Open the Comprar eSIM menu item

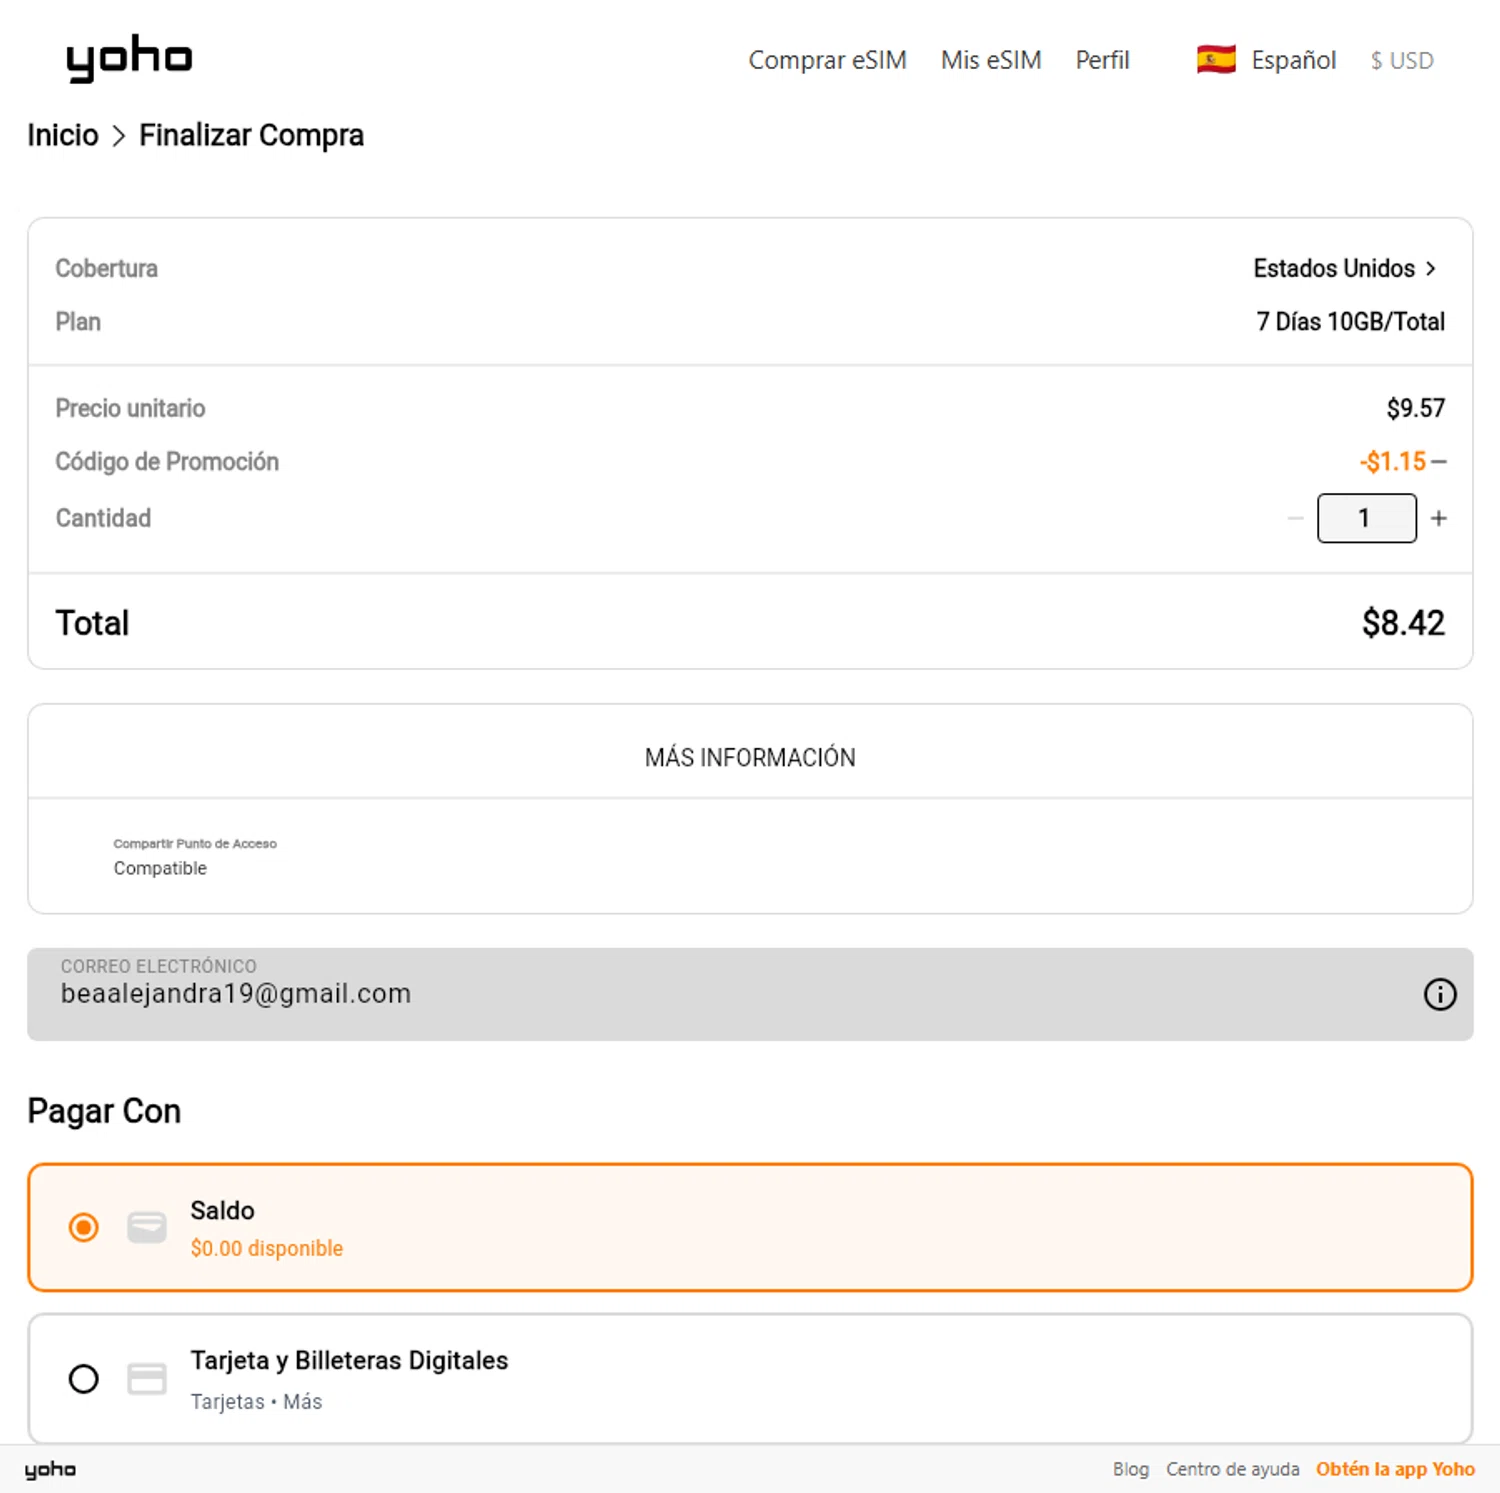(827, 60)
